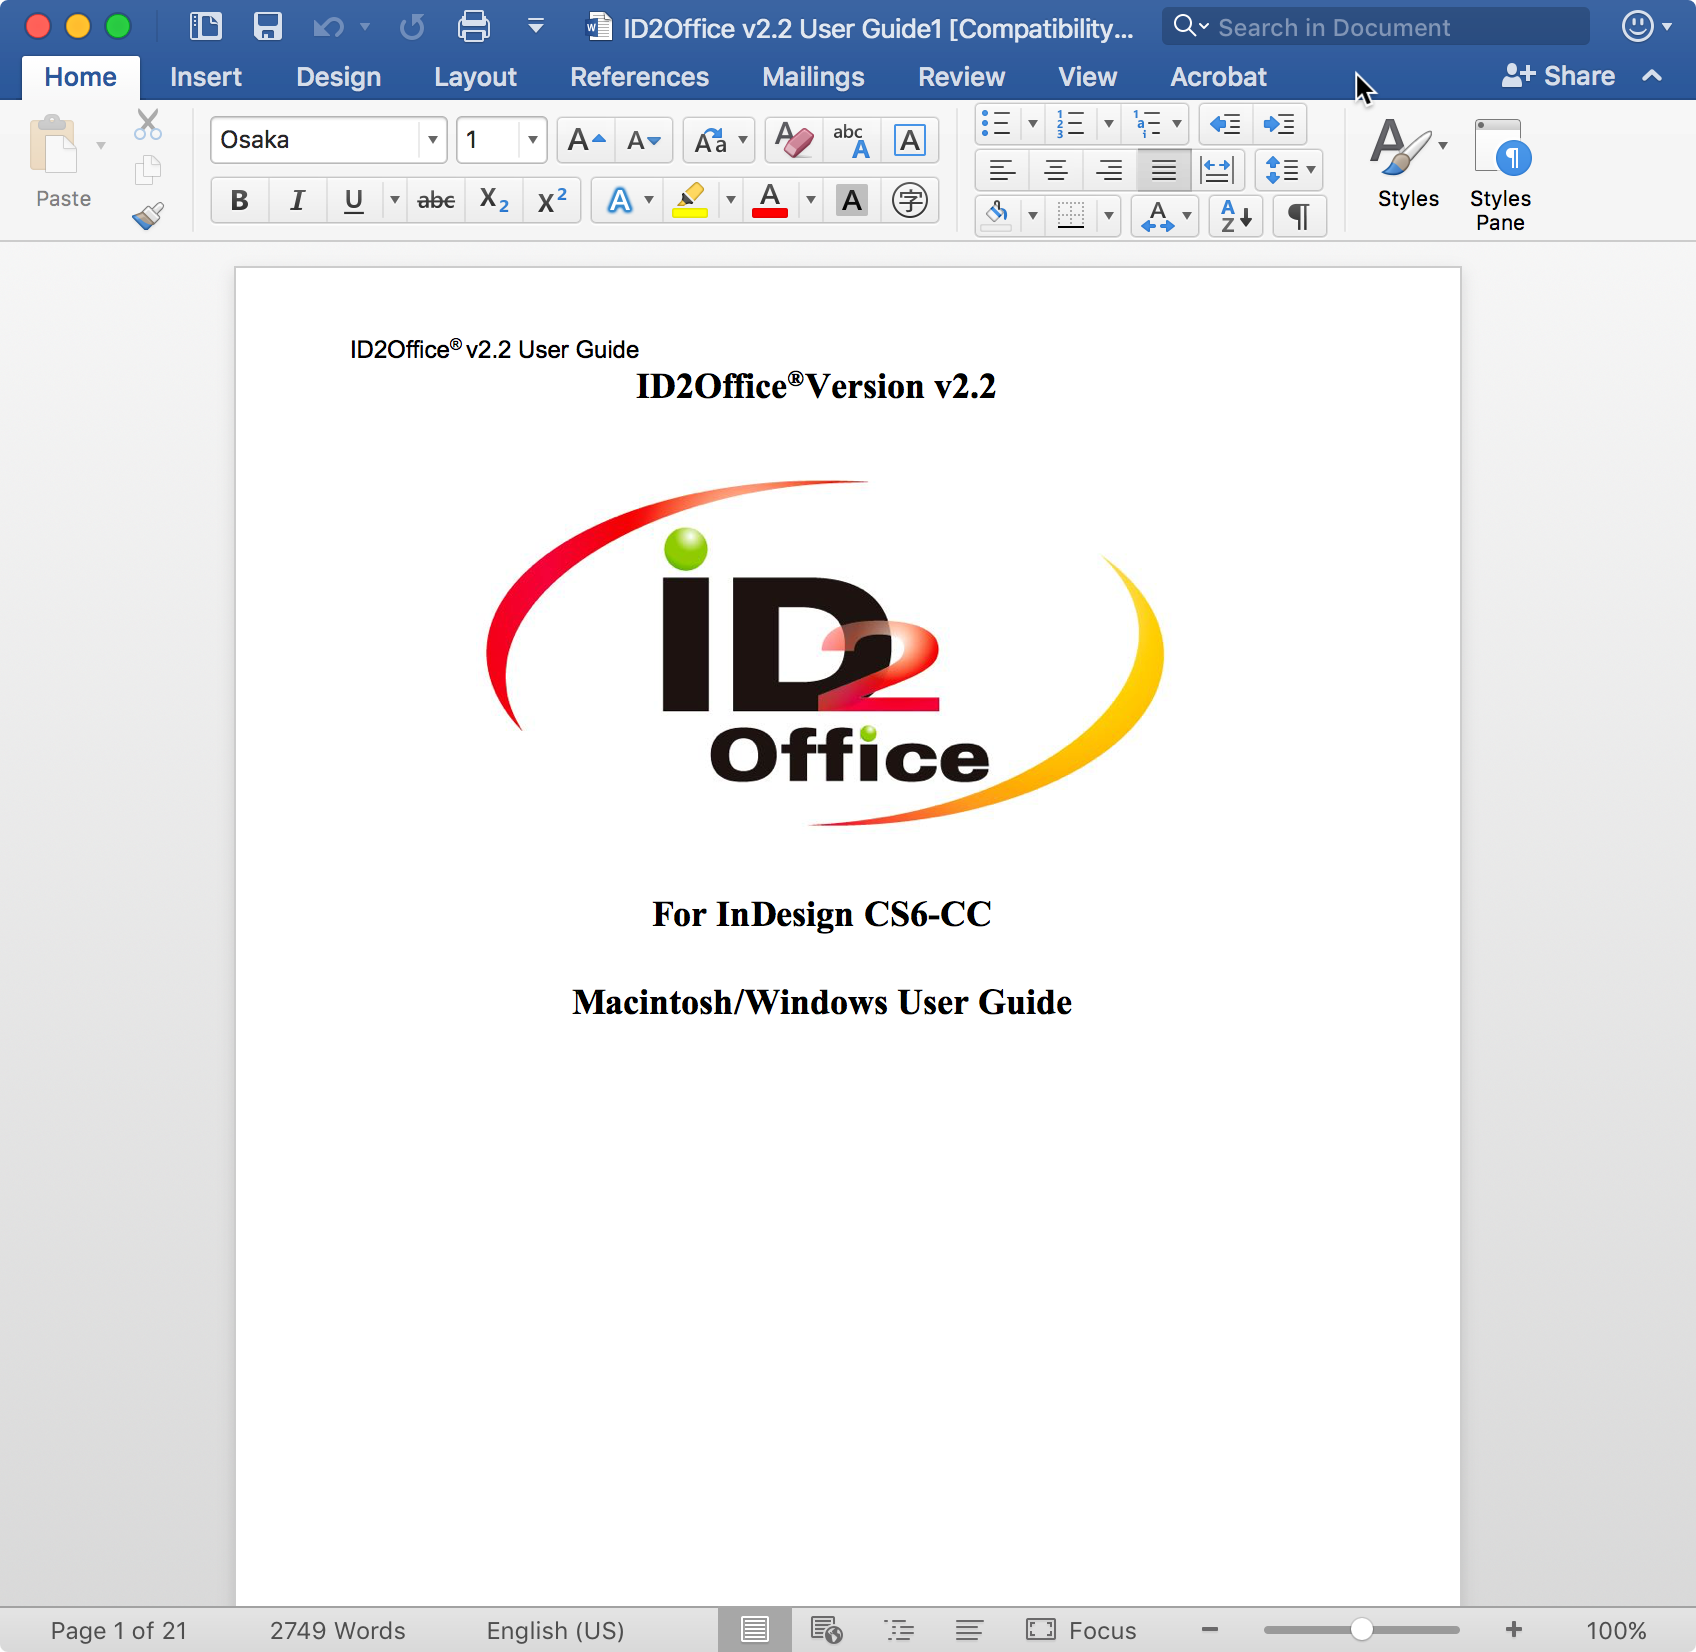Open the font name dropdown

click(x=432, y=140)
